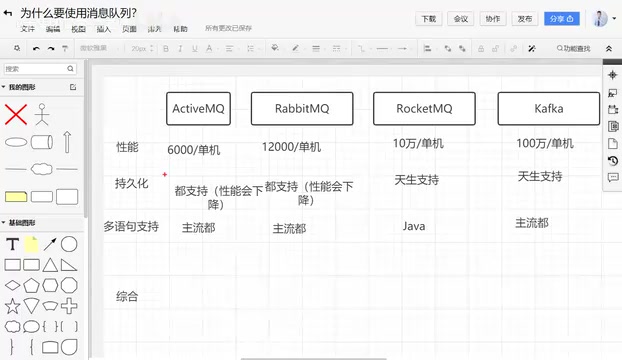
Task: Click the link insert icon in toolbar
Action: click(514, 48)
